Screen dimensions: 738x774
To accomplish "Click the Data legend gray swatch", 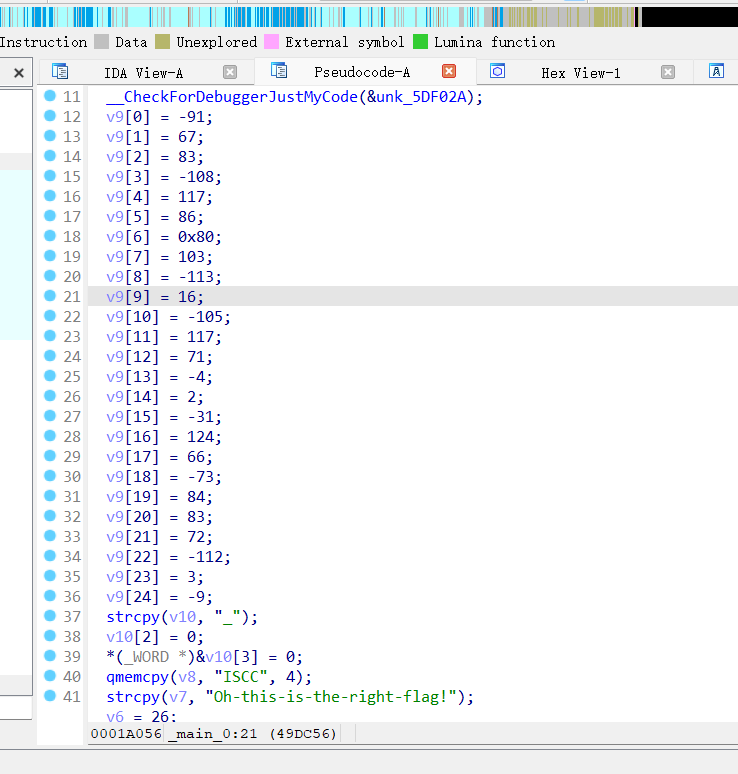I will point(102,42).
